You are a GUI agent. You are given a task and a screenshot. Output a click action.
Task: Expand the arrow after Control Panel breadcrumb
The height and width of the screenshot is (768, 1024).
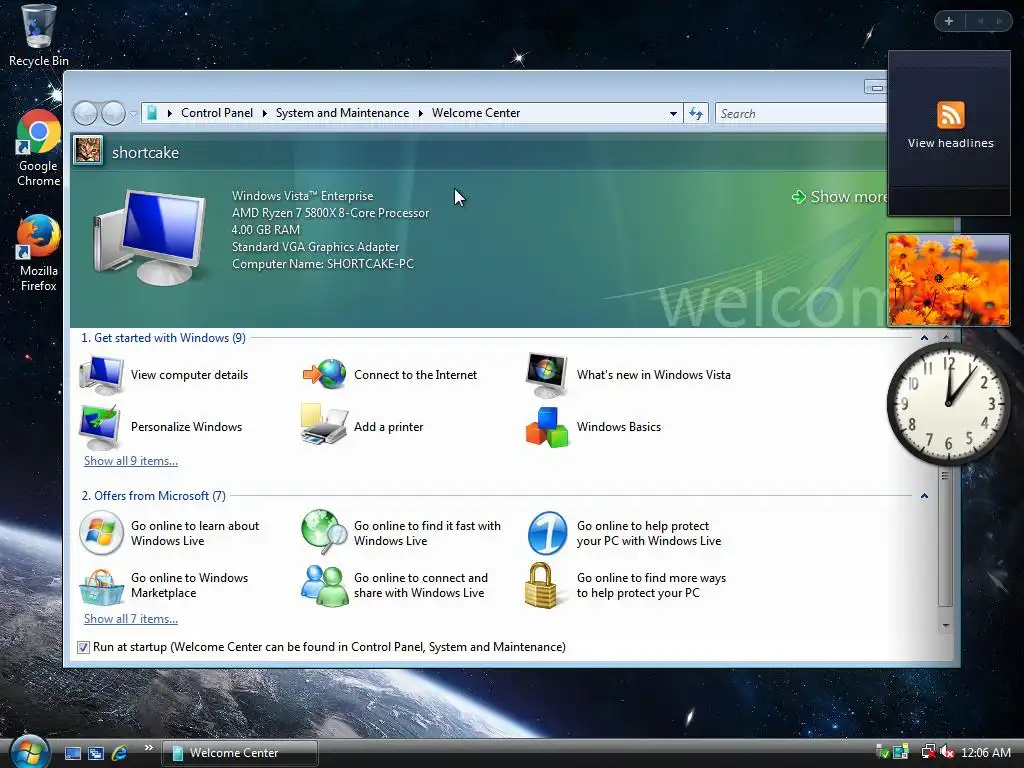click(x=264, y=114)
